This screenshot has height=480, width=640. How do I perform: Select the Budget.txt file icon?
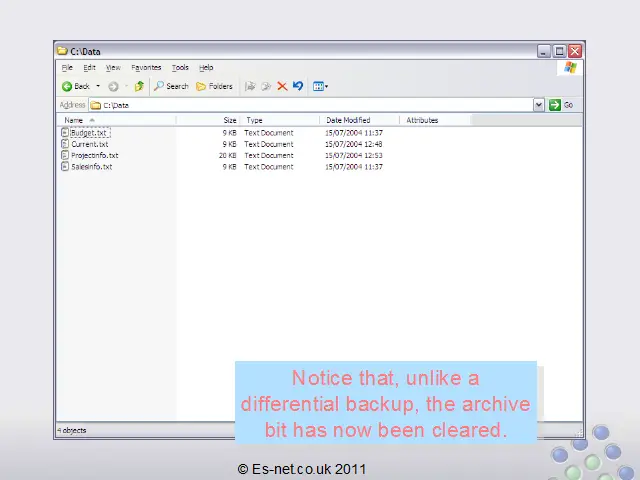click(x=65, y=132)
